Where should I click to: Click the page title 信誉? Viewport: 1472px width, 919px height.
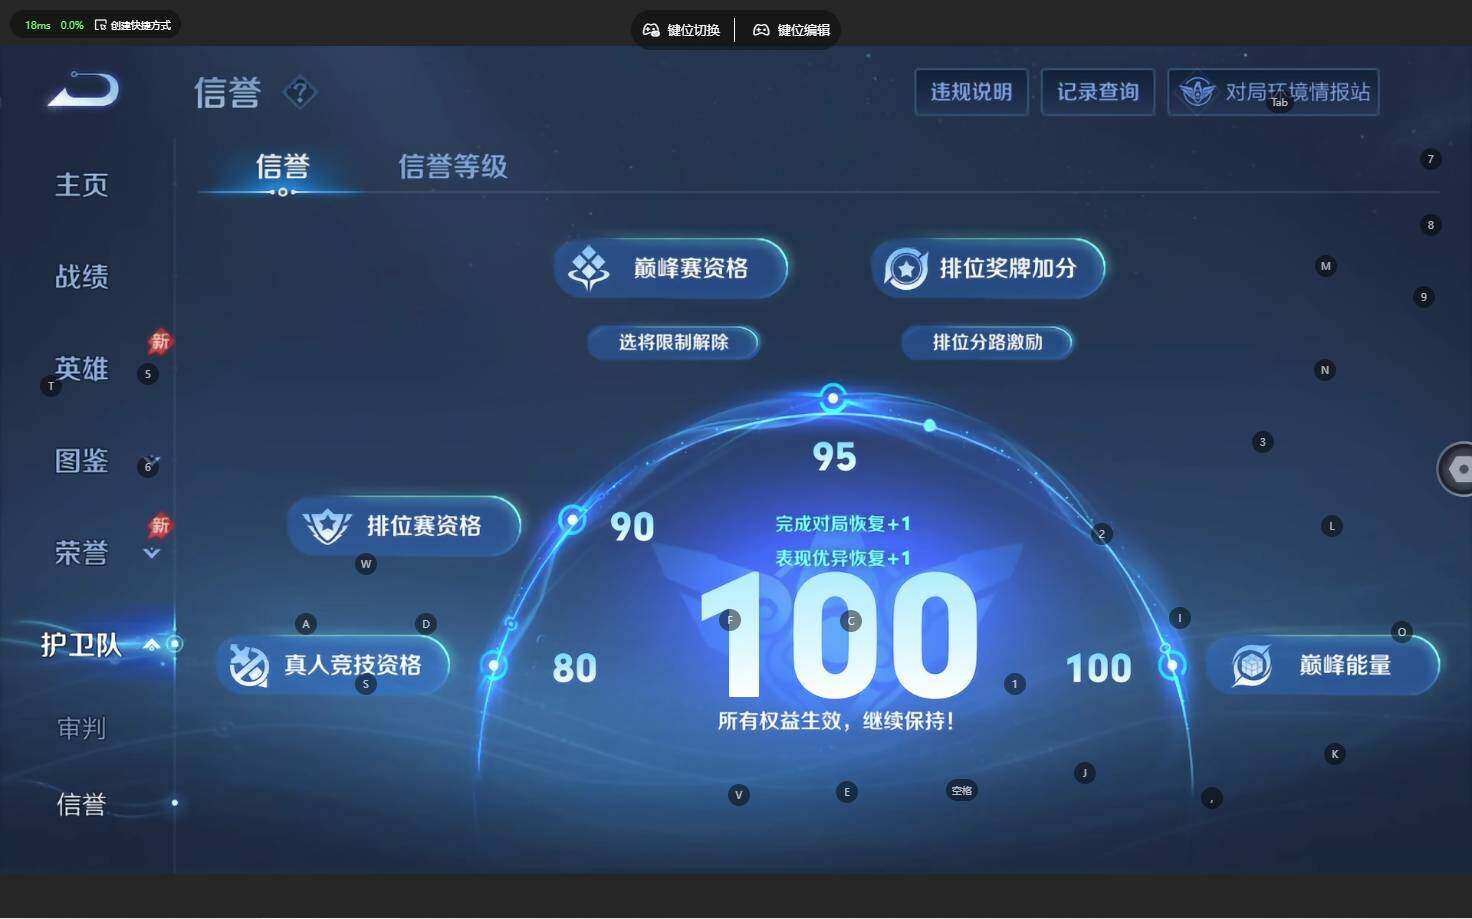227,93
